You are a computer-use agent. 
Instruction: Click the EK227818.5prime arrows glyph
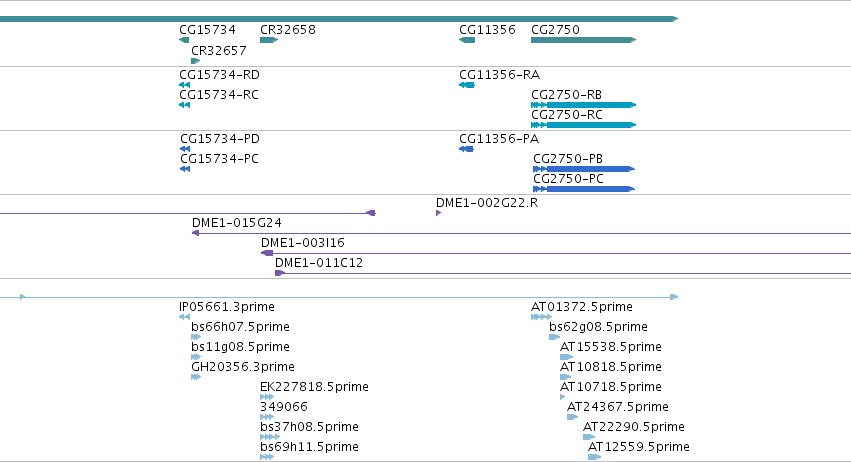267,397
